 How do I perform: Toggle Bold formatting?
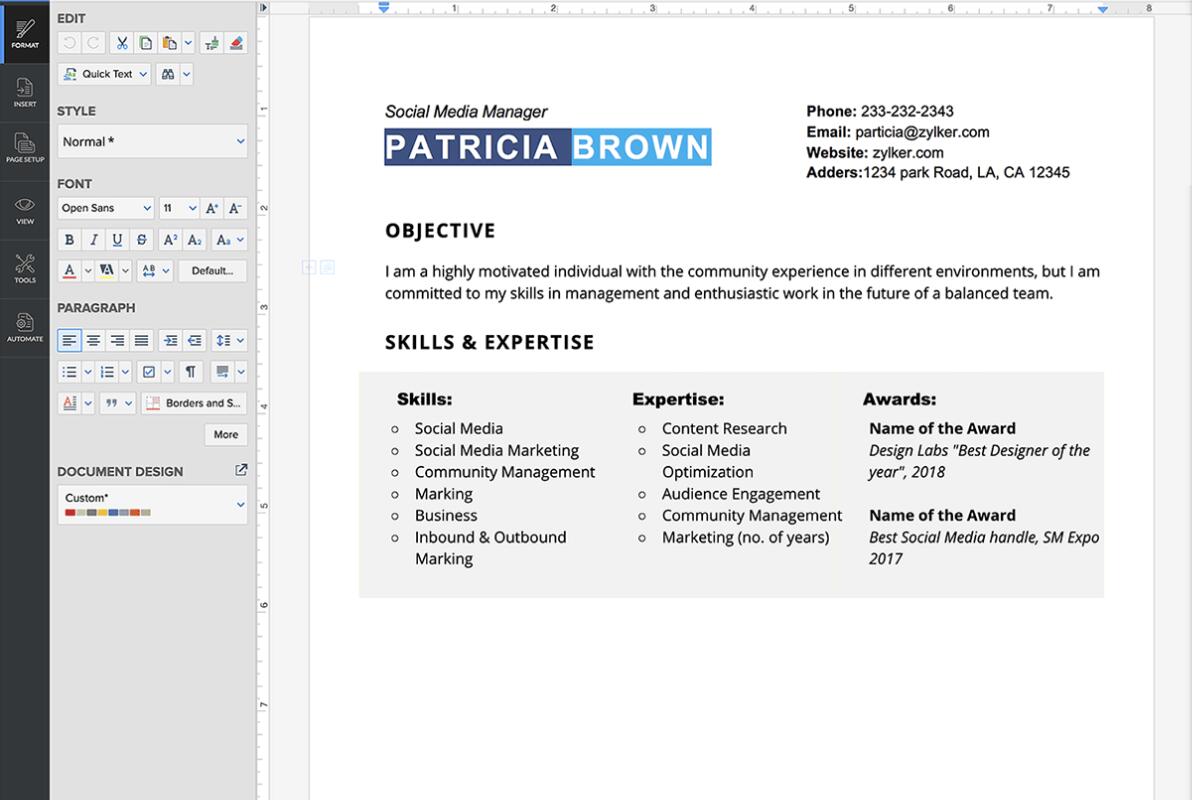pos(69,240)
